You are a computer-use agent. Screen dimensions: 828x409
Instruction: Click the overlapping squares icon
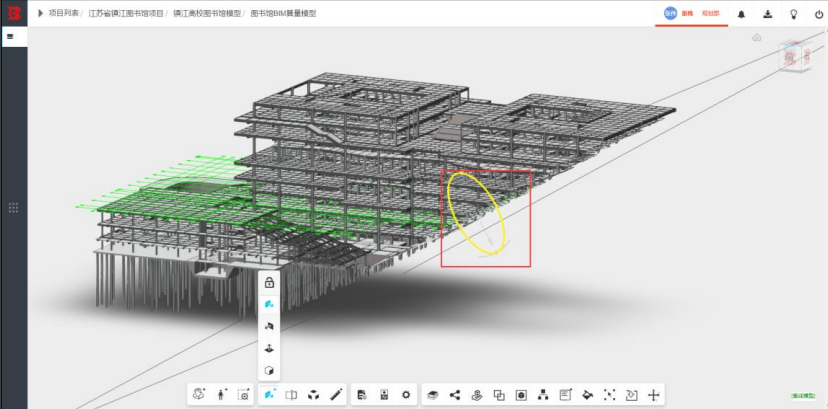pos(499,395)
